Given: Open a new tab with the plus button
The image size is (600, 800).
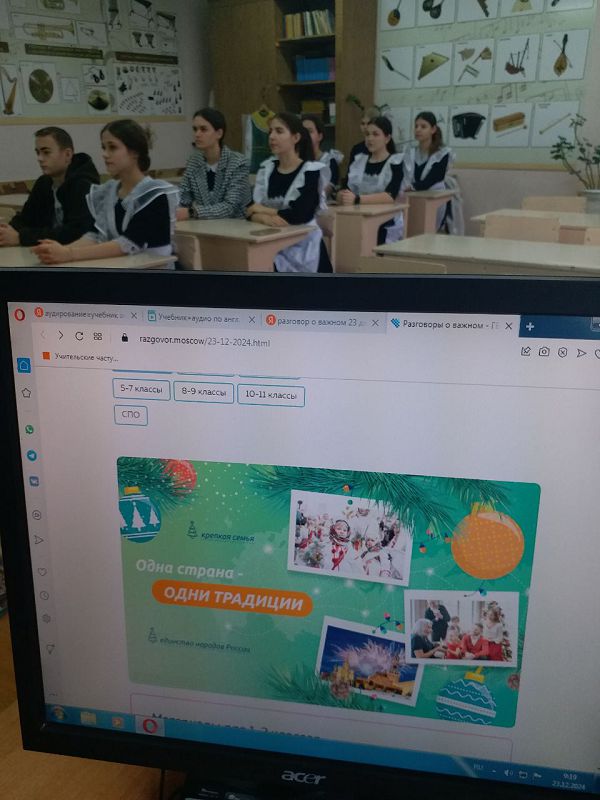Looking at the screenshot, I should (530, 327).
